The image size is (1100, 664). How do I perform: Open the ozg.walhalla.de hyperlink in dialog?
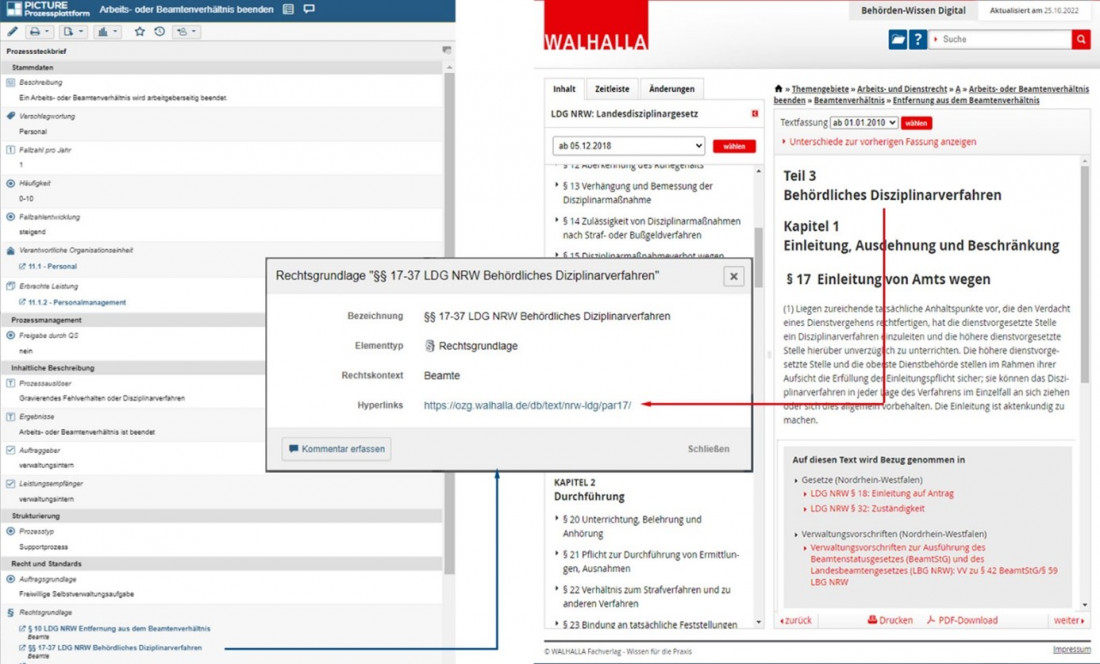tap(527, 405)
